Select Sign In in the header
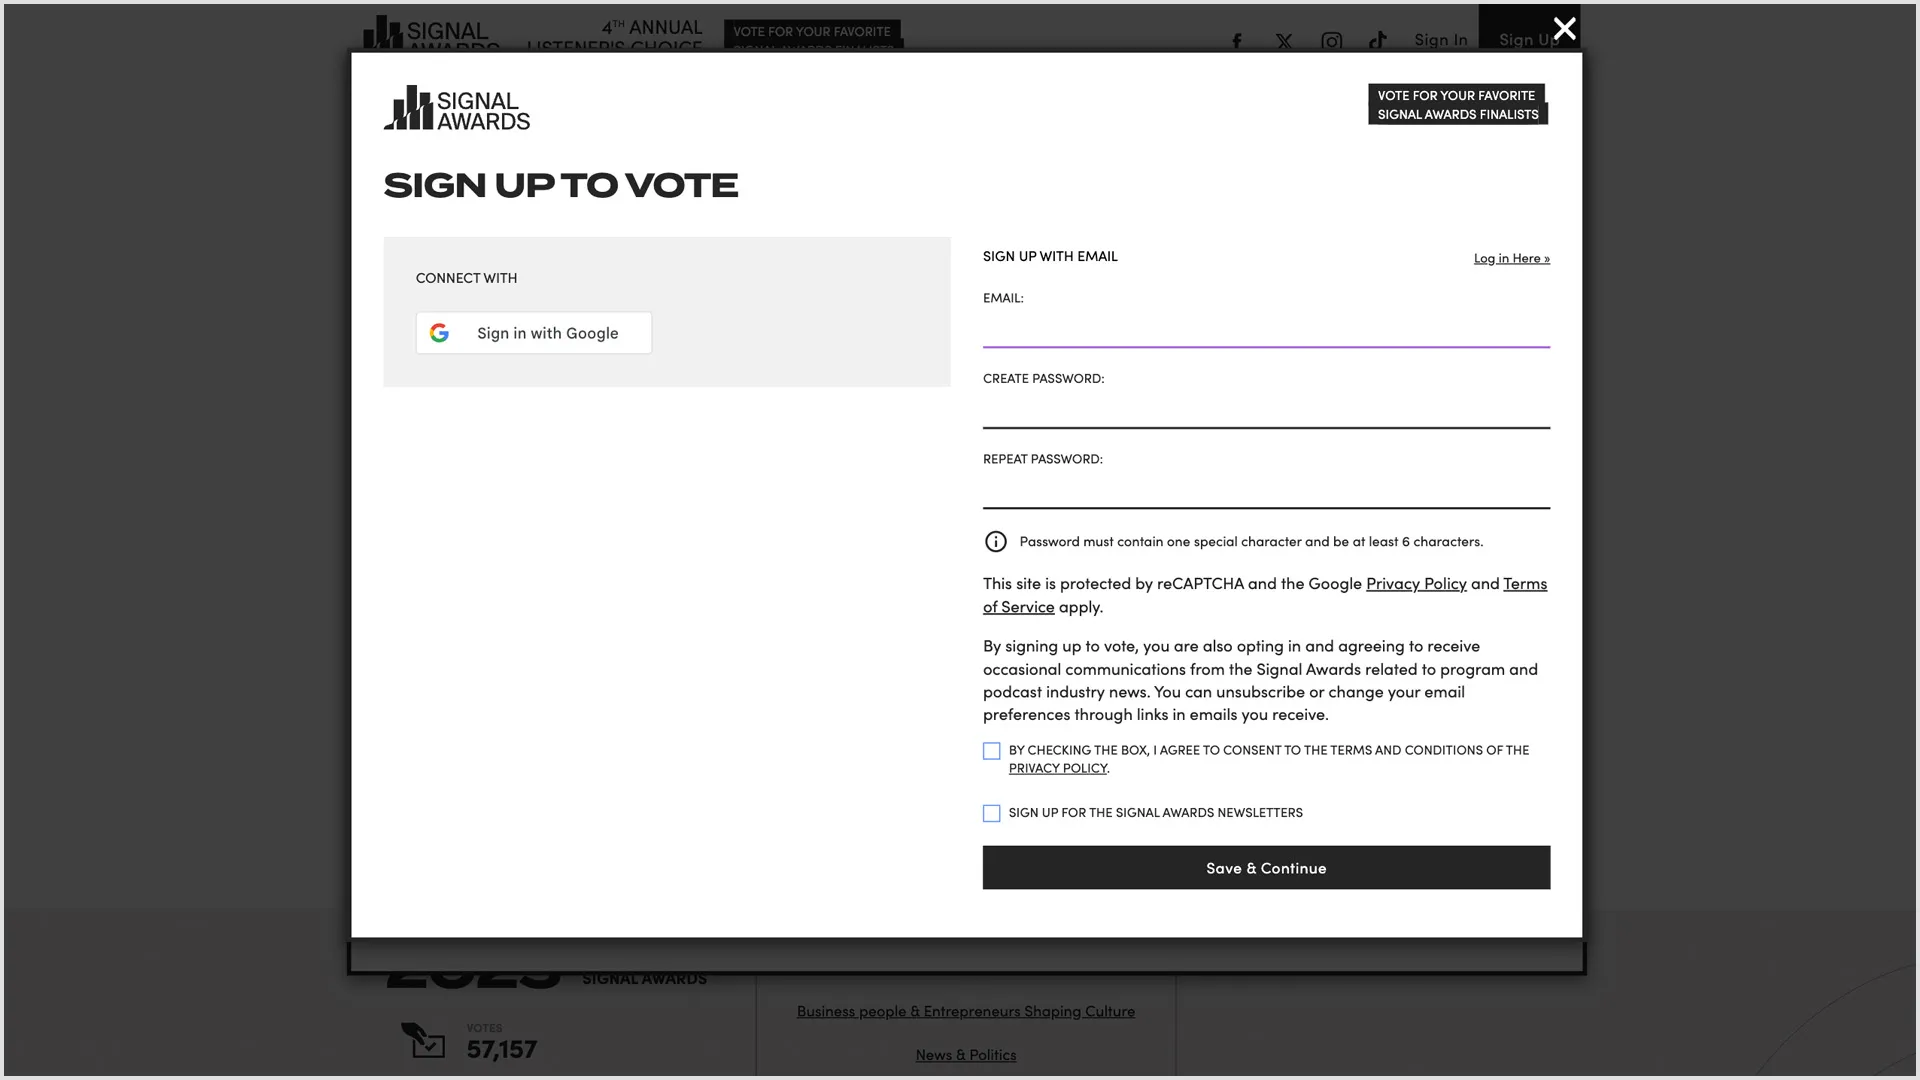 [x=1440, y=40]
